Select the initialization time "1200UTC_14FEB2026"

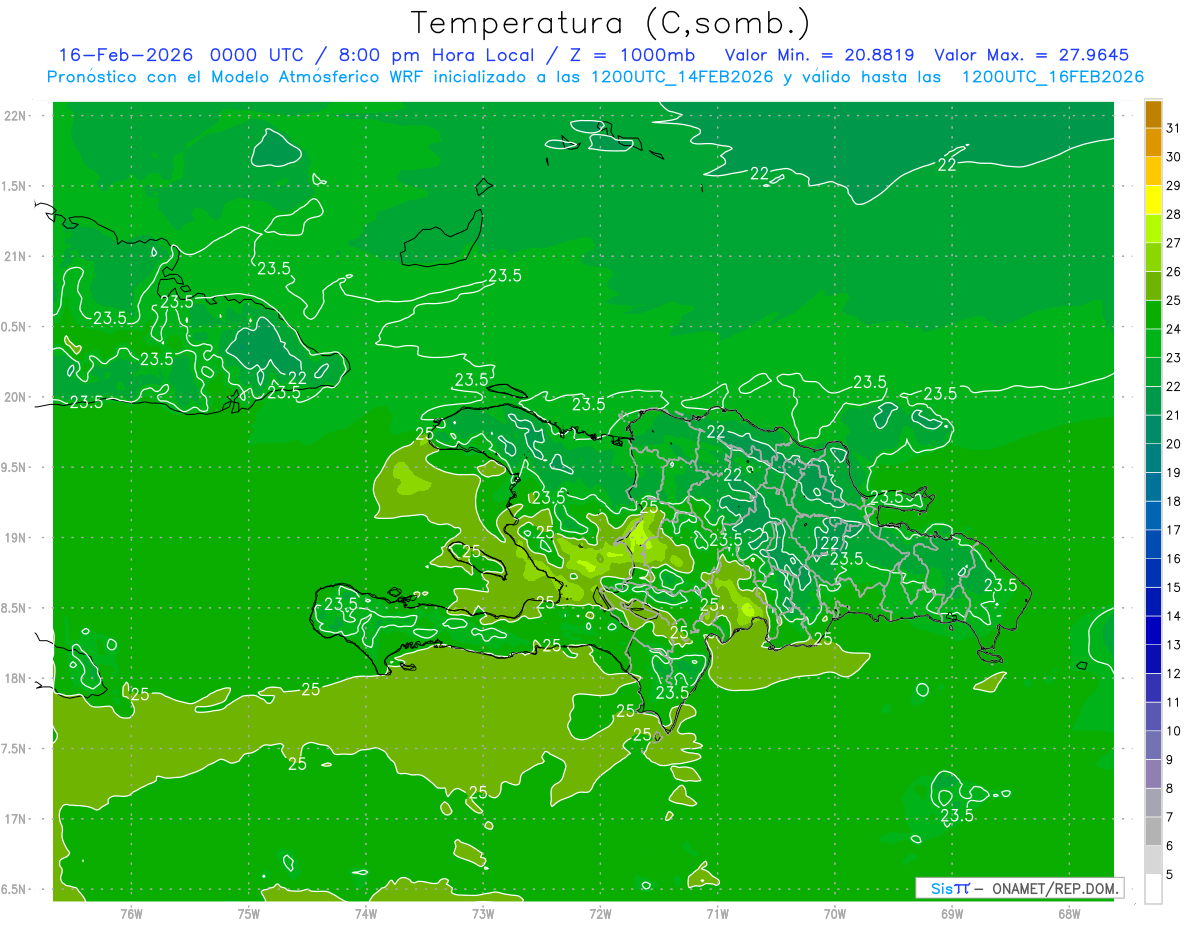coord(682,77)
